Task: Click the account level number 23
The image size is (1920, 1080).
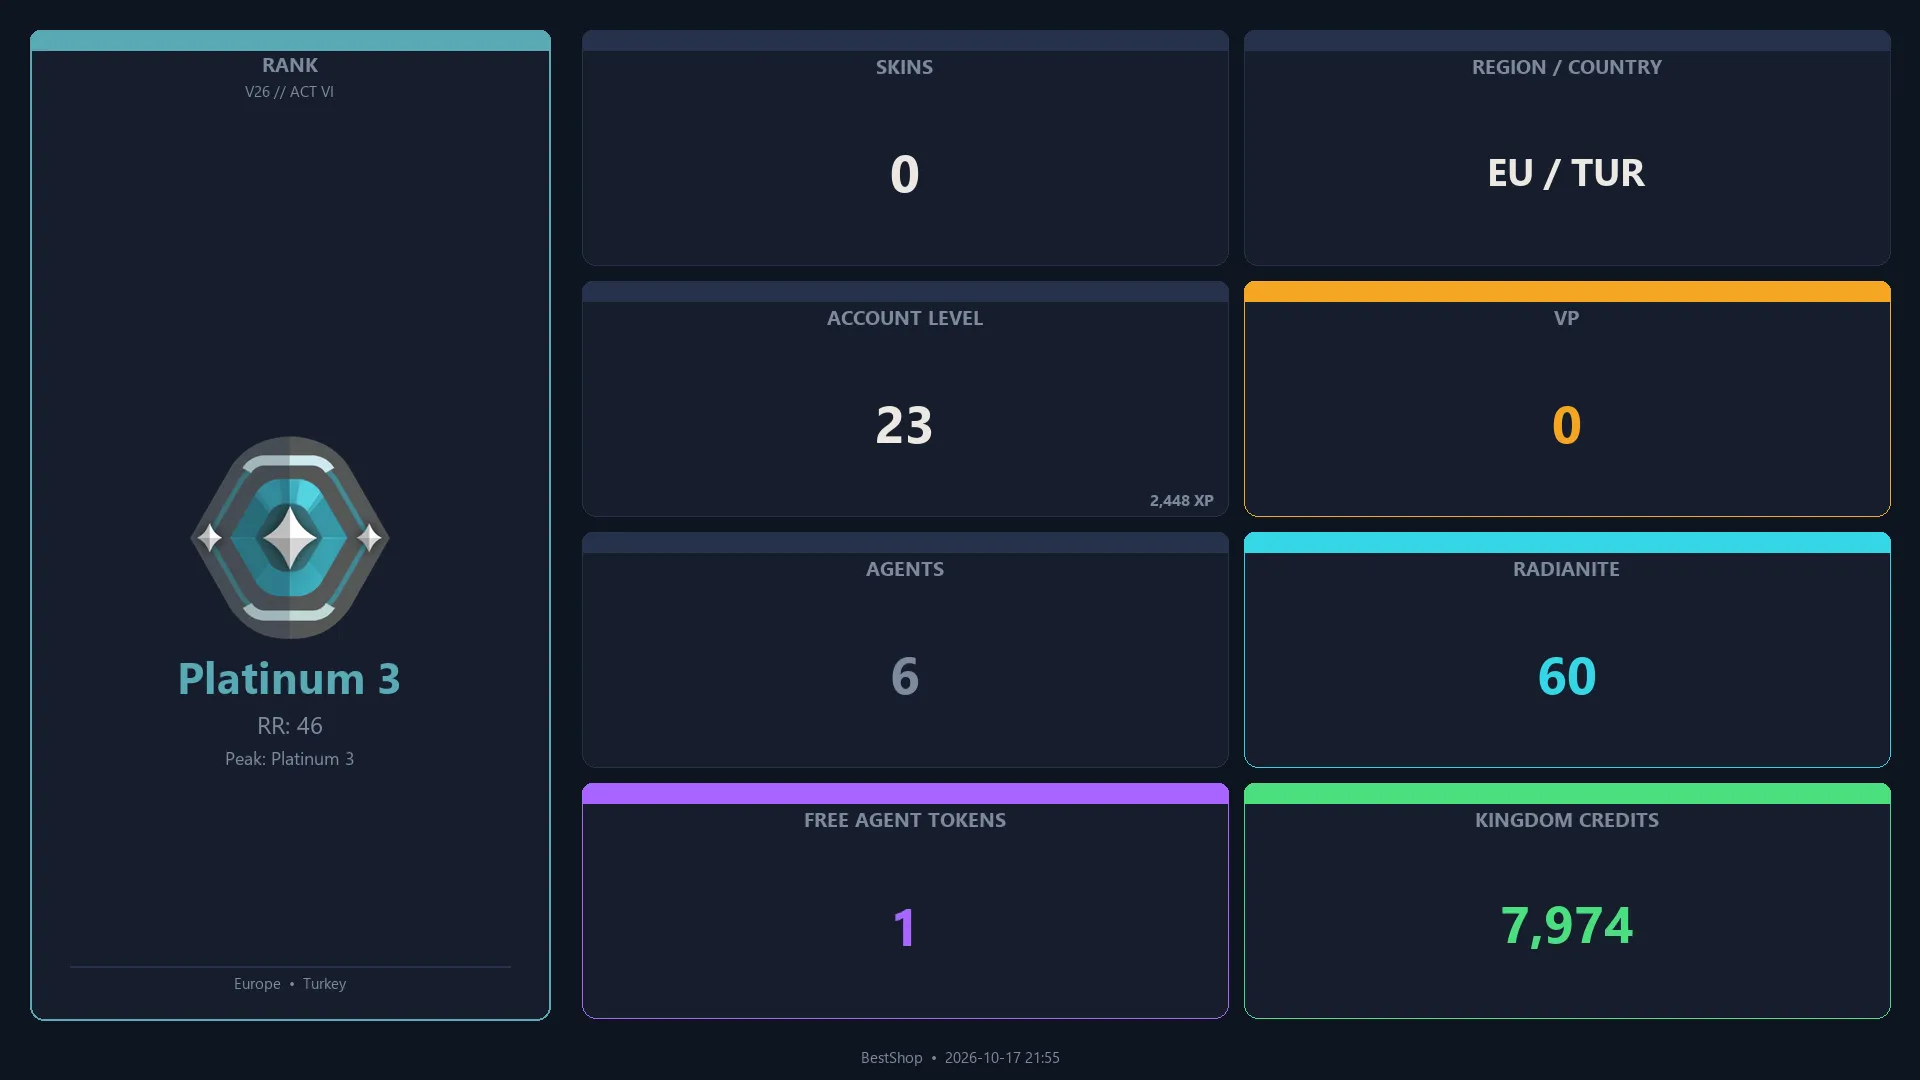Action: (905, 425)
